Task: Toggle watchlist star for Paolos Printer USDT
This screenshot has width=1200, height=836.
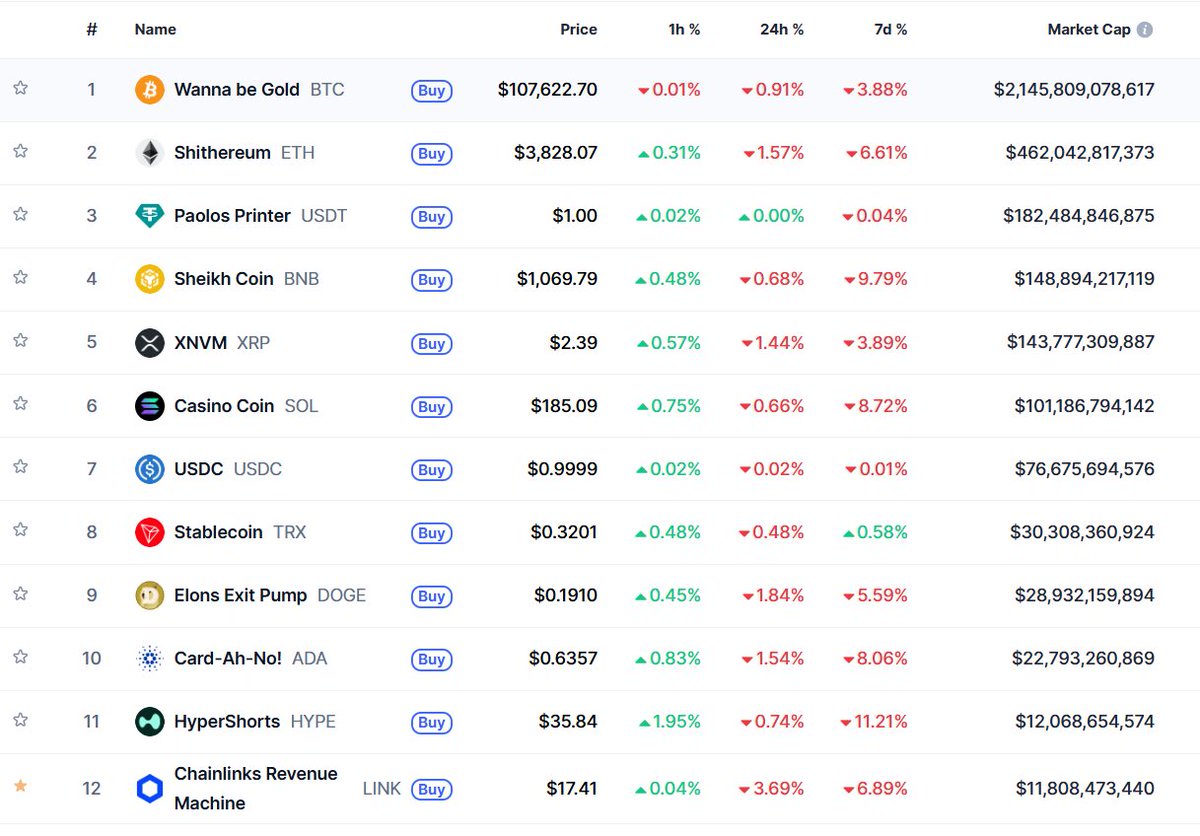Action: 20,214
